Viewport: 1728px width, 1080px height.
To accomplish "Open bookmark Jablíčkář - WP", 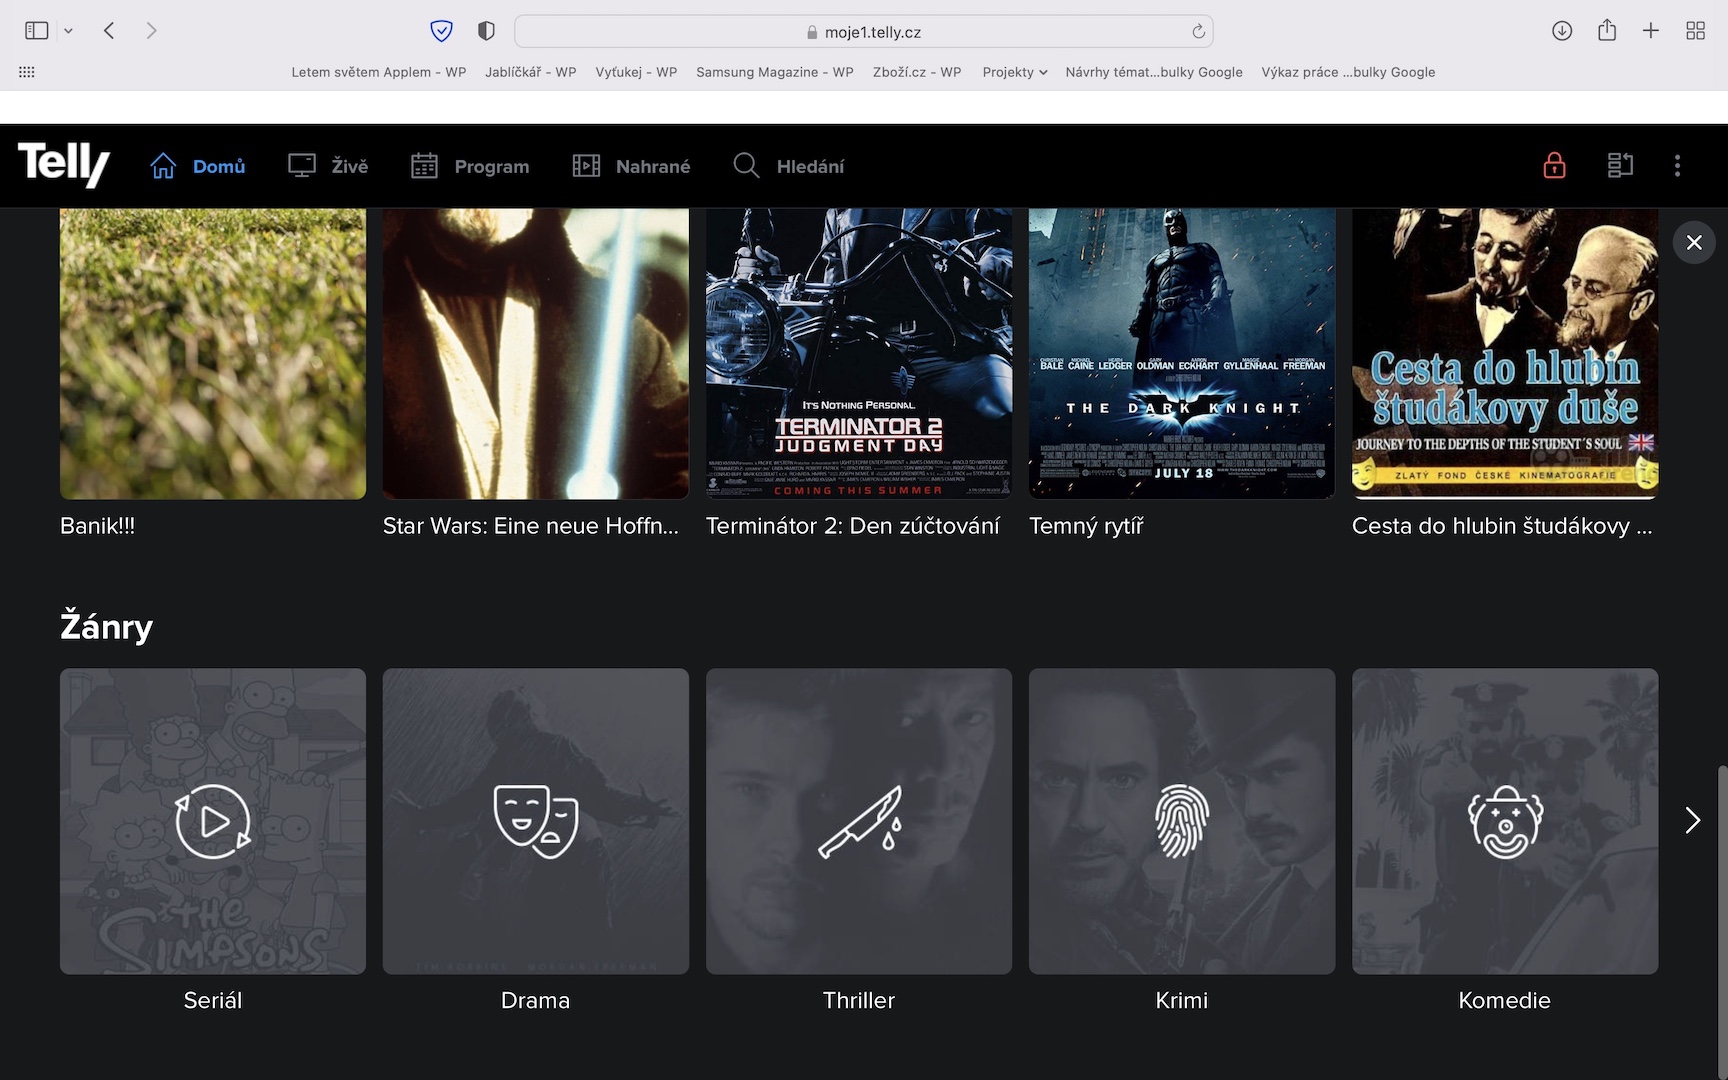I will (x=531, y=72).
